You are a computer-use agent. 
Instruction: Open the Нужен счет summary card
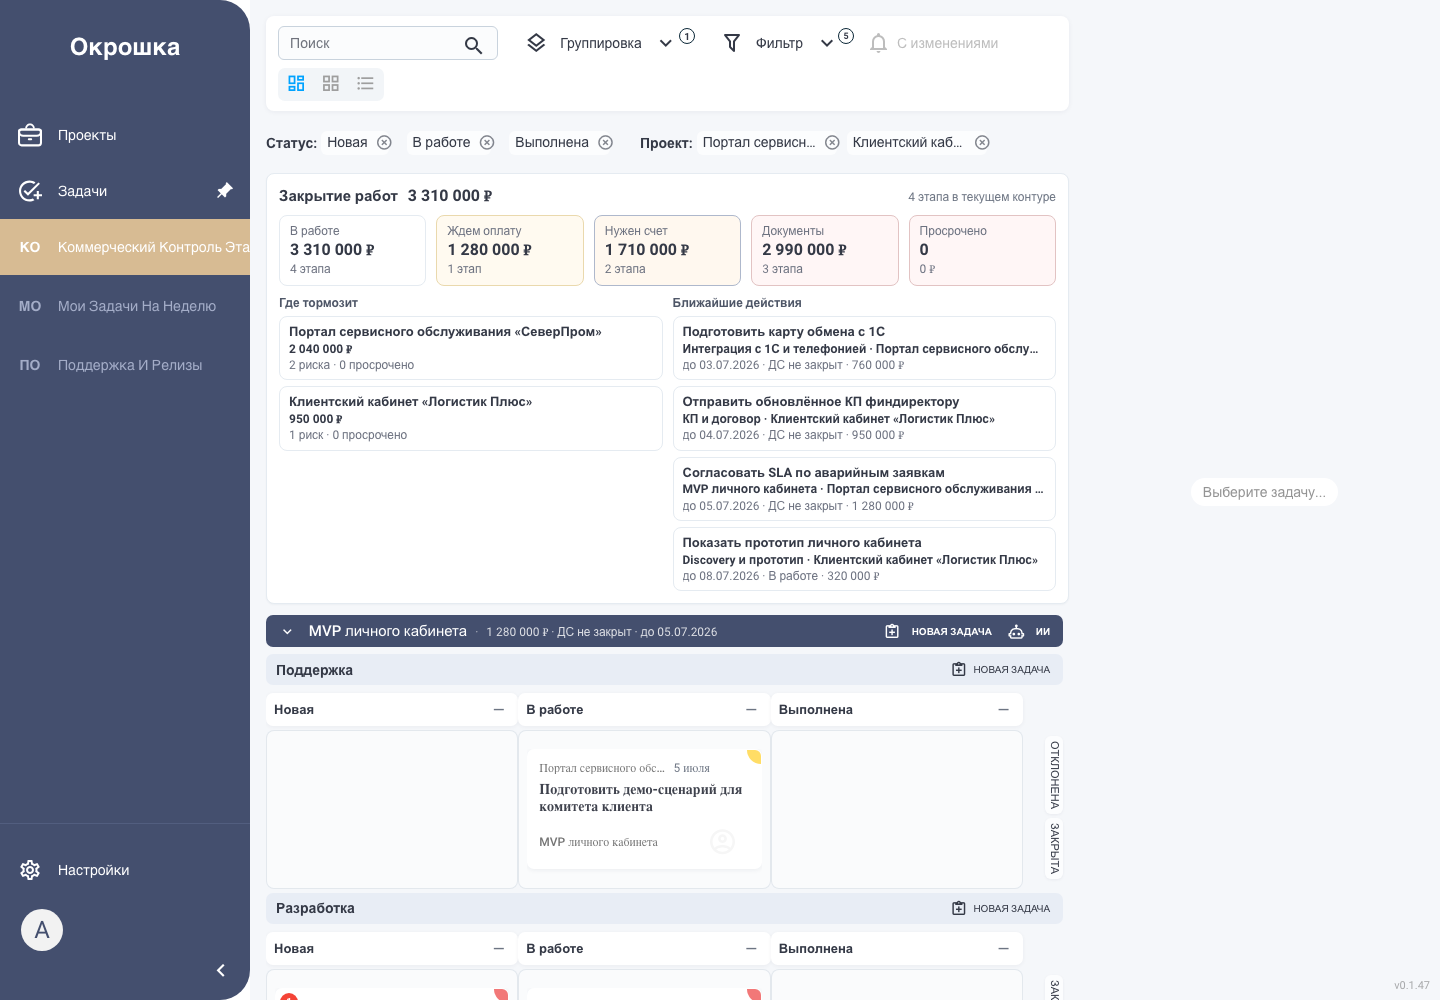667,250
